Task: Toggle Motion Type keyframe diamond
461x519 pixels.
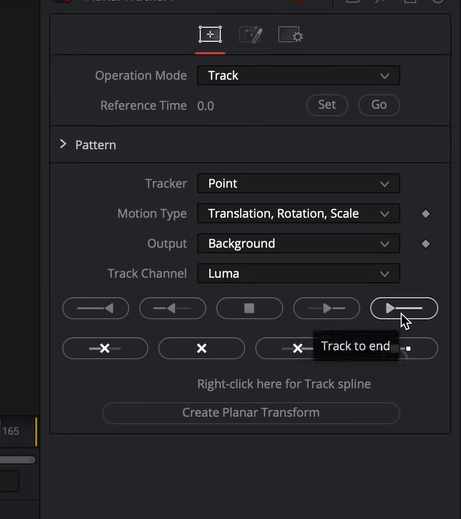Action: (x=425, y=214)
